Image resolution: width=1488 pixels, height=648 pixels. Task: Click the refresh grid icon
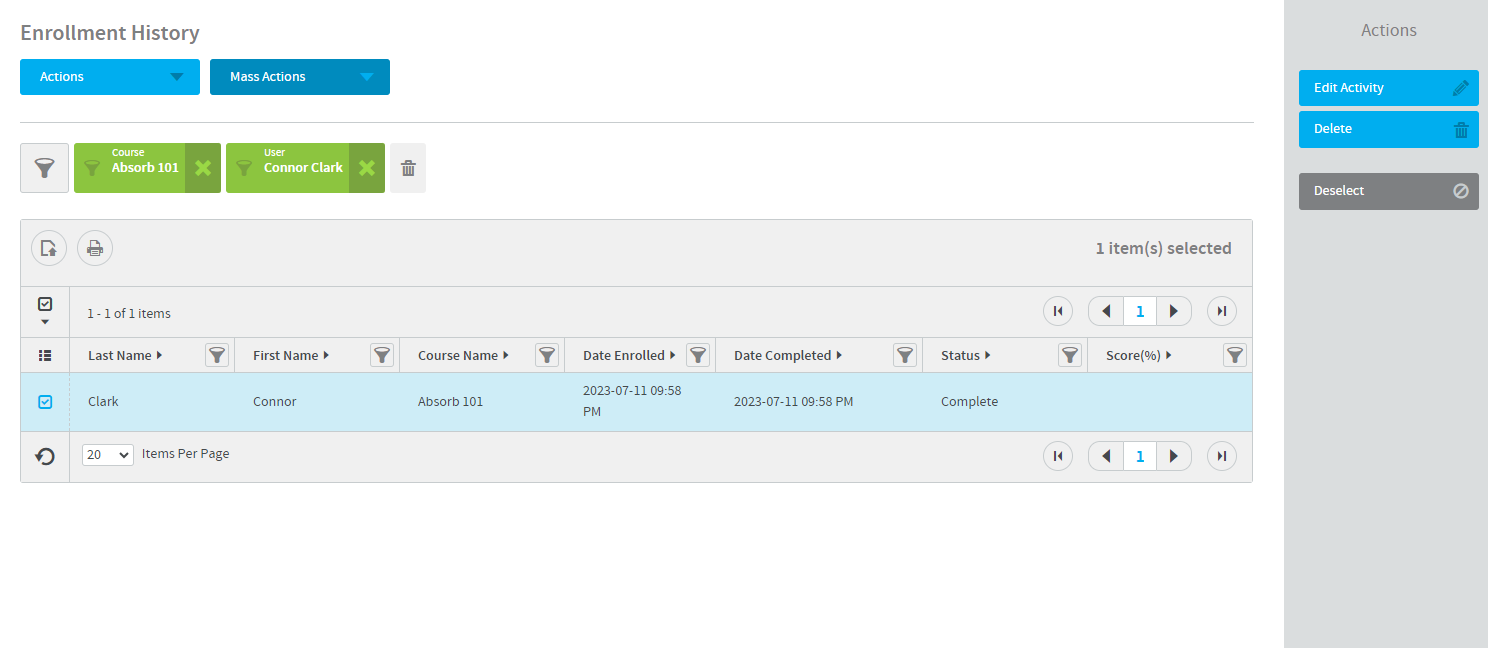[x=45, y=456]
